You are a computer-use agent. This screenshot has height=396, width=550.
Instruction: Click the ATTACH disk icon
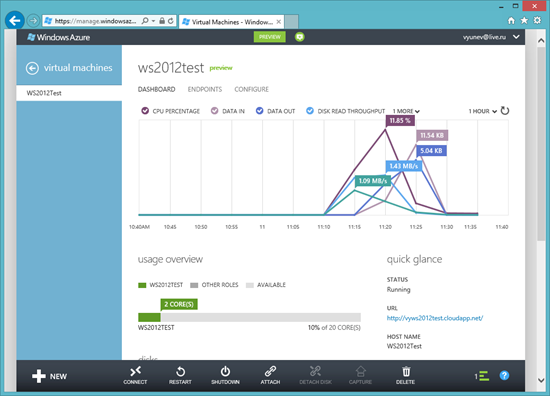click(270, 371)
